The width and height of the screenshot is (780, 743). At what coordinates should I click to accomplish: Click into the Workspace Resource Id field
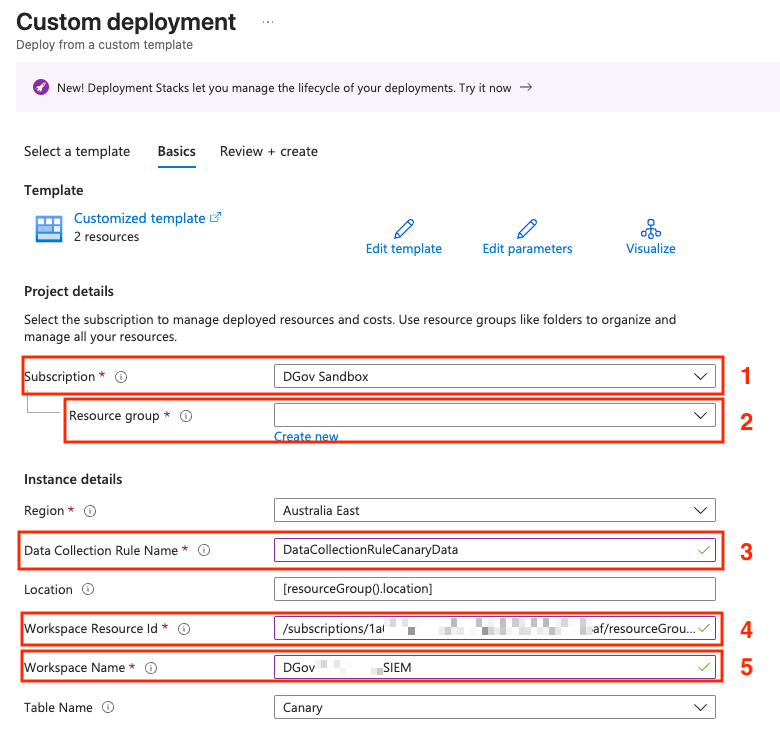coord(494,628)
